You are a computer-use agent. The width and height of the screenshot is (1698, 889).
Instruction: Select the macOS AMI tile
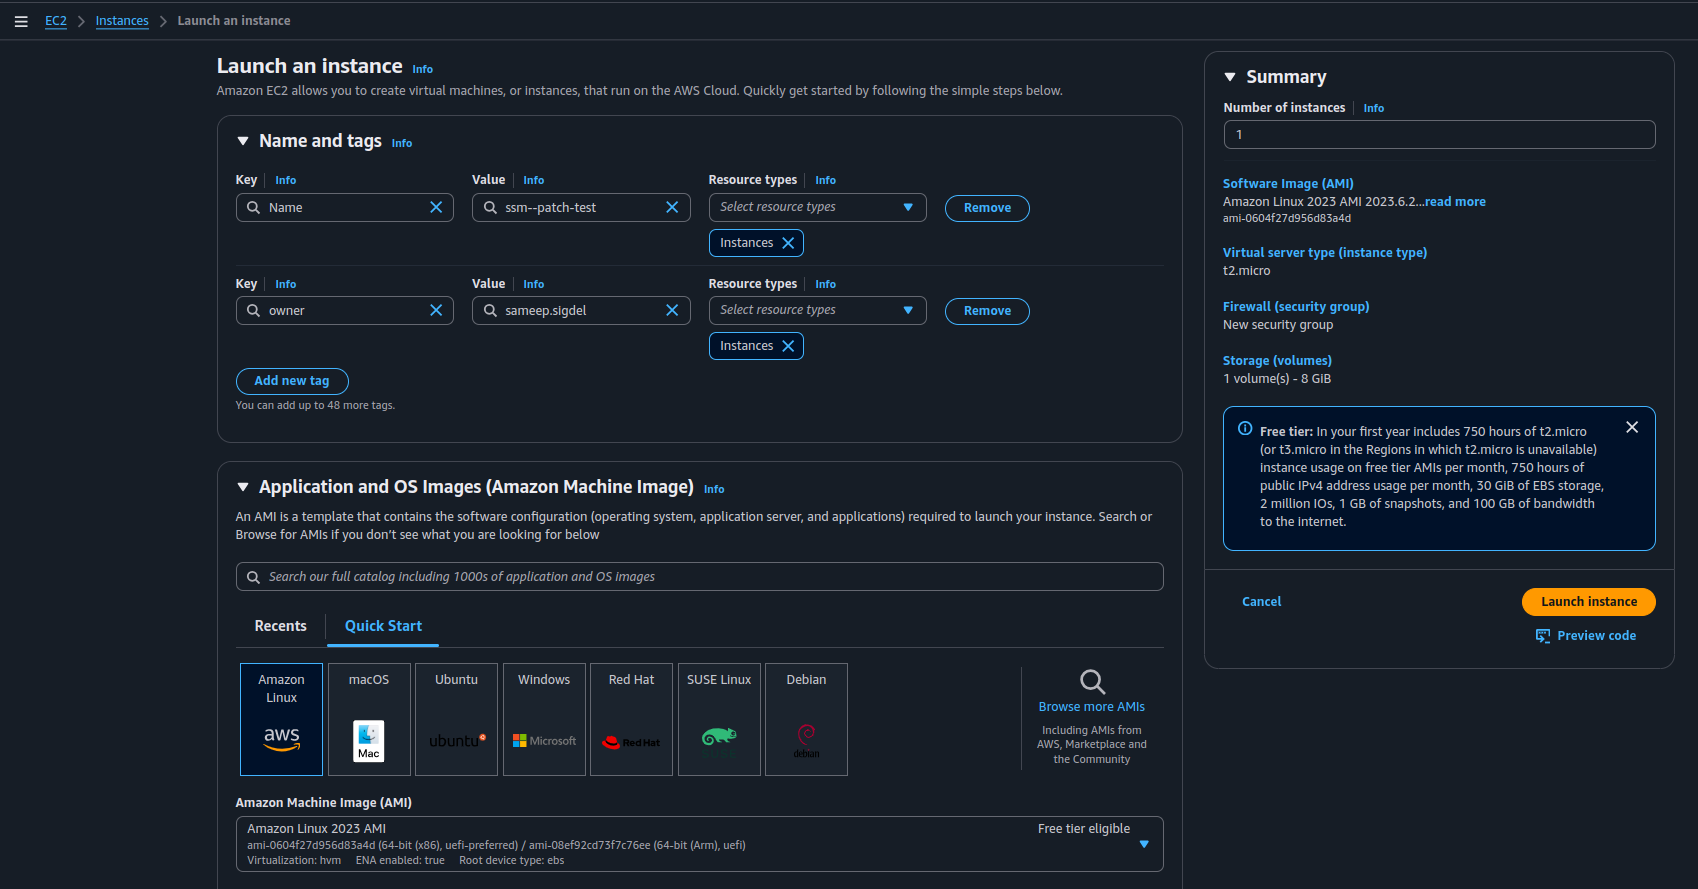369,719
